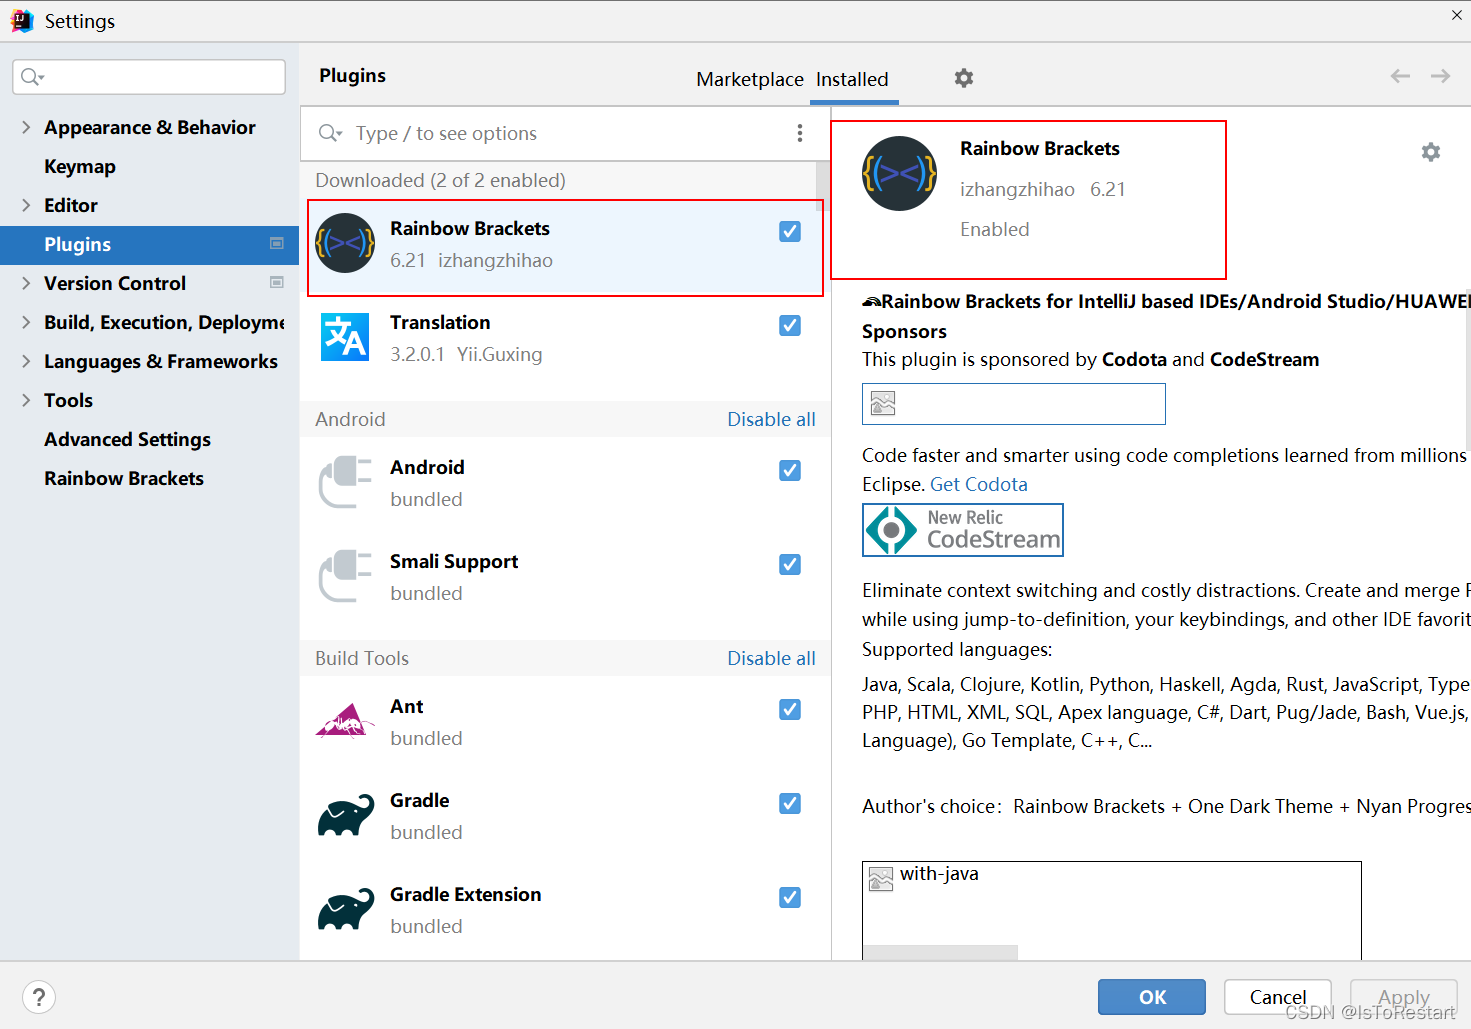Click the Downloaded (2 of 2 enabled) header
The height and width of the screenshot is (1029, 1471).
(440, 180)
